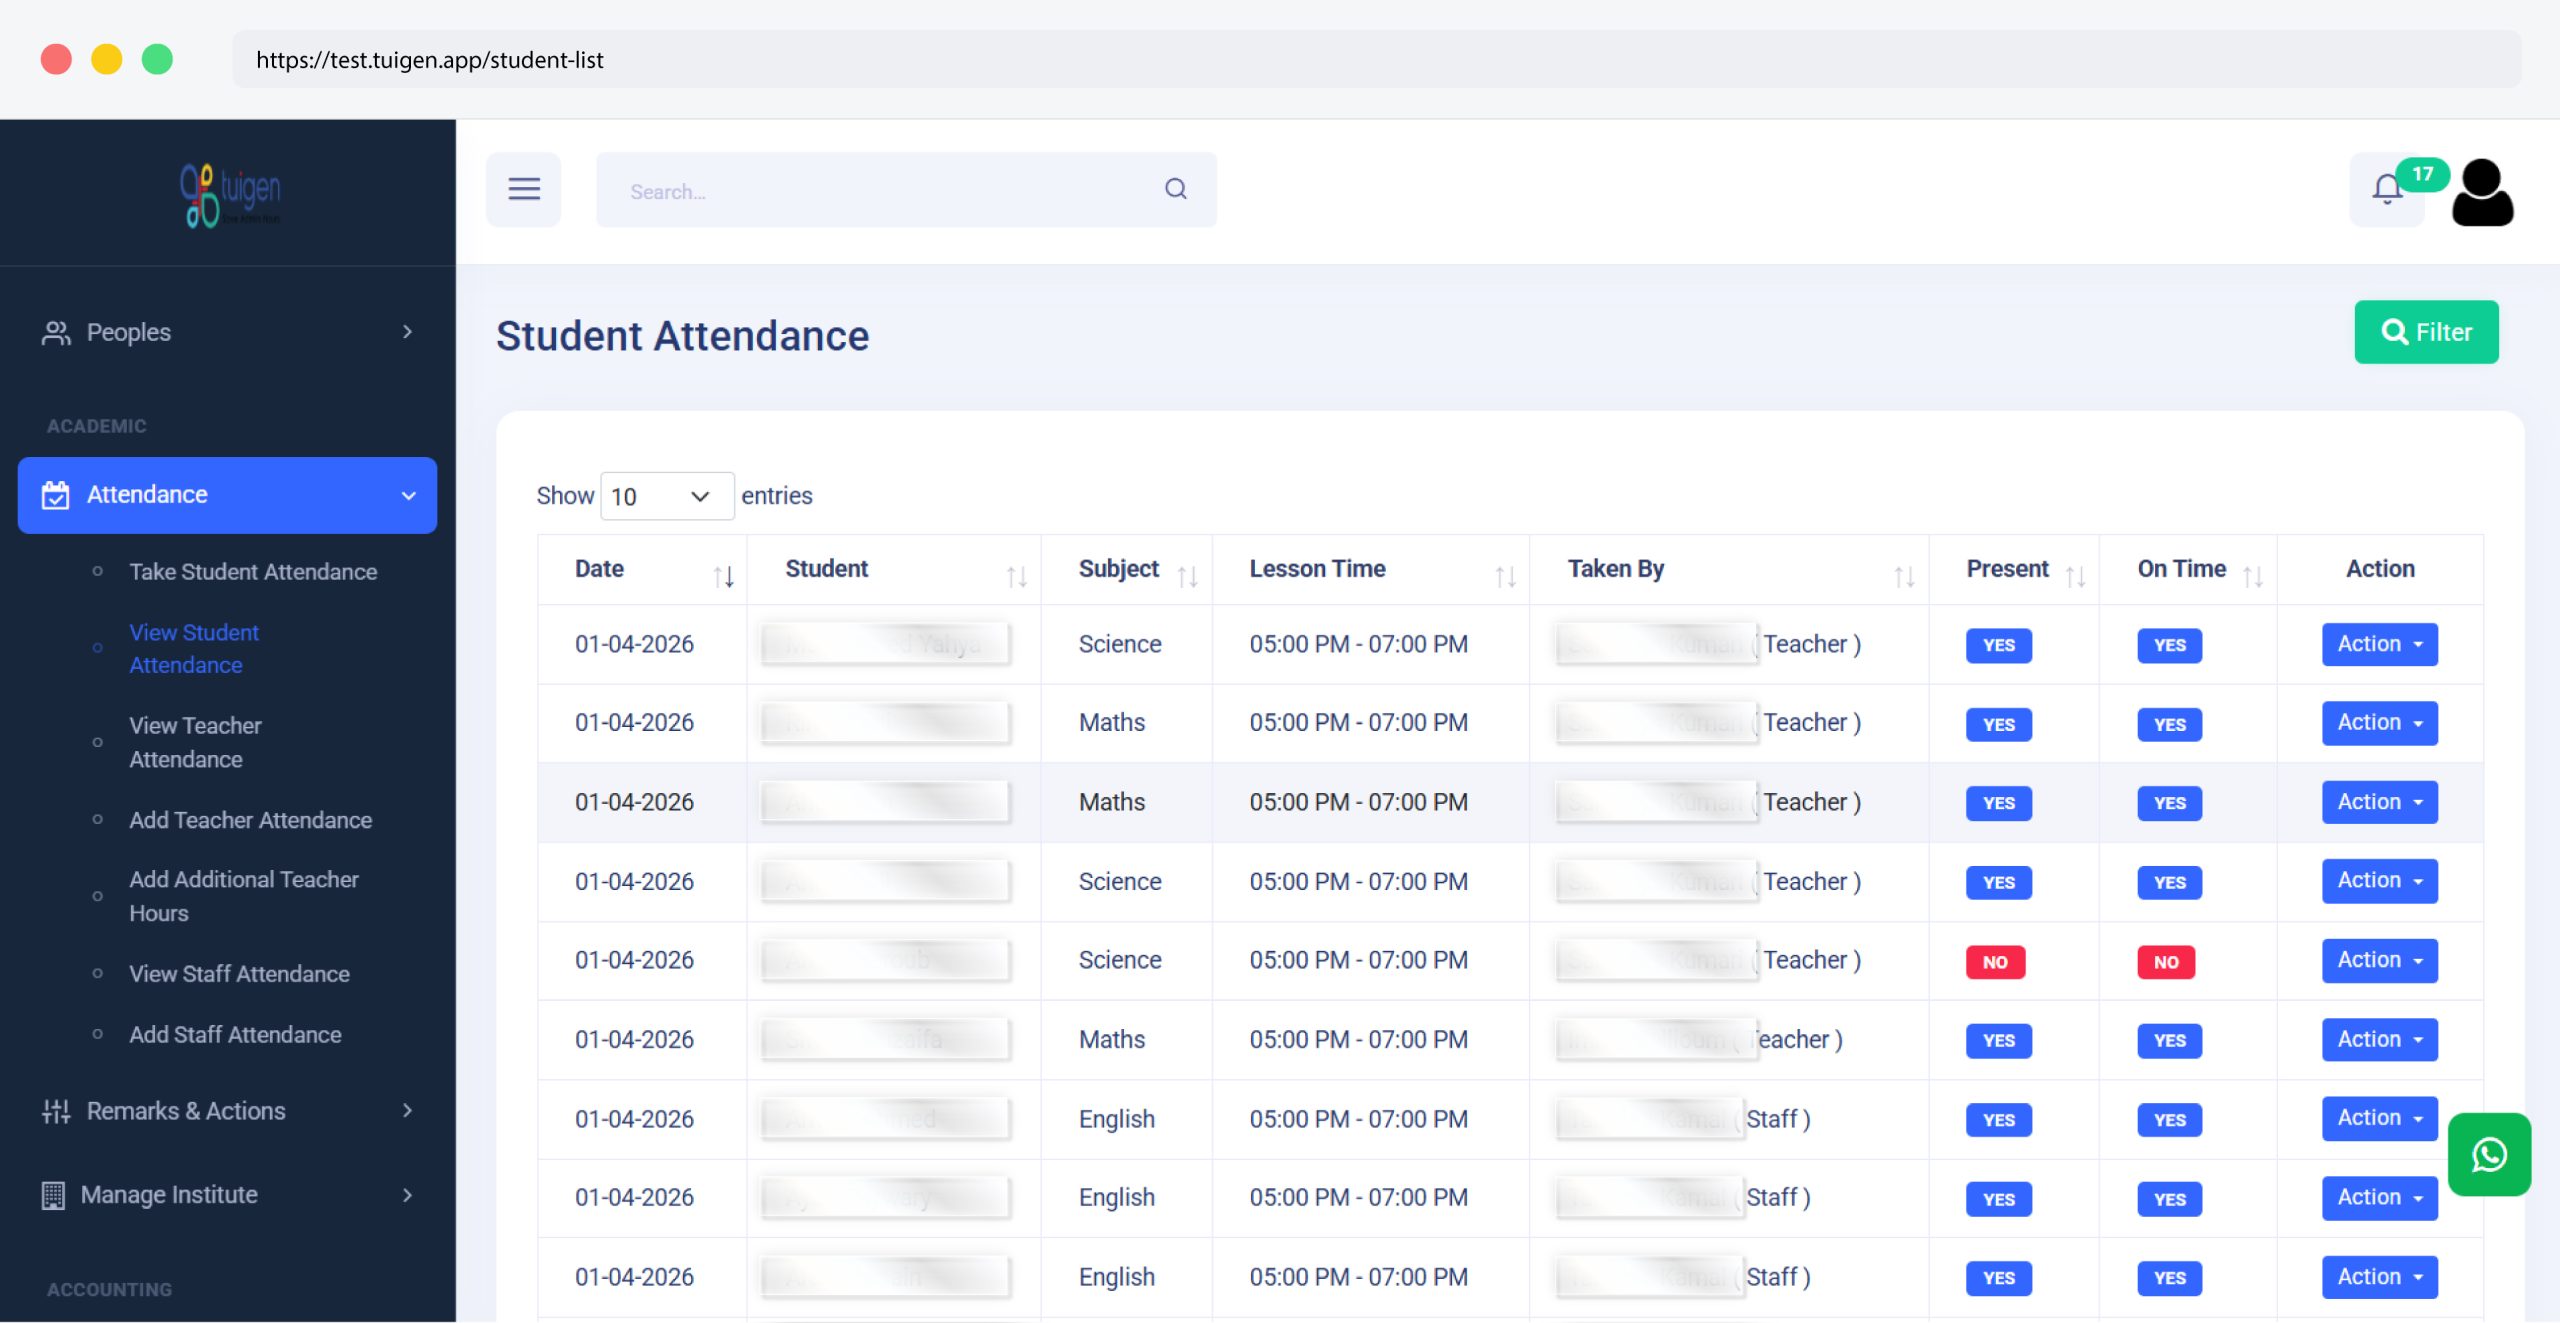Open the Manage Institute building icon
The width and height of the screenshot is (2560, 1323).
56,1194
